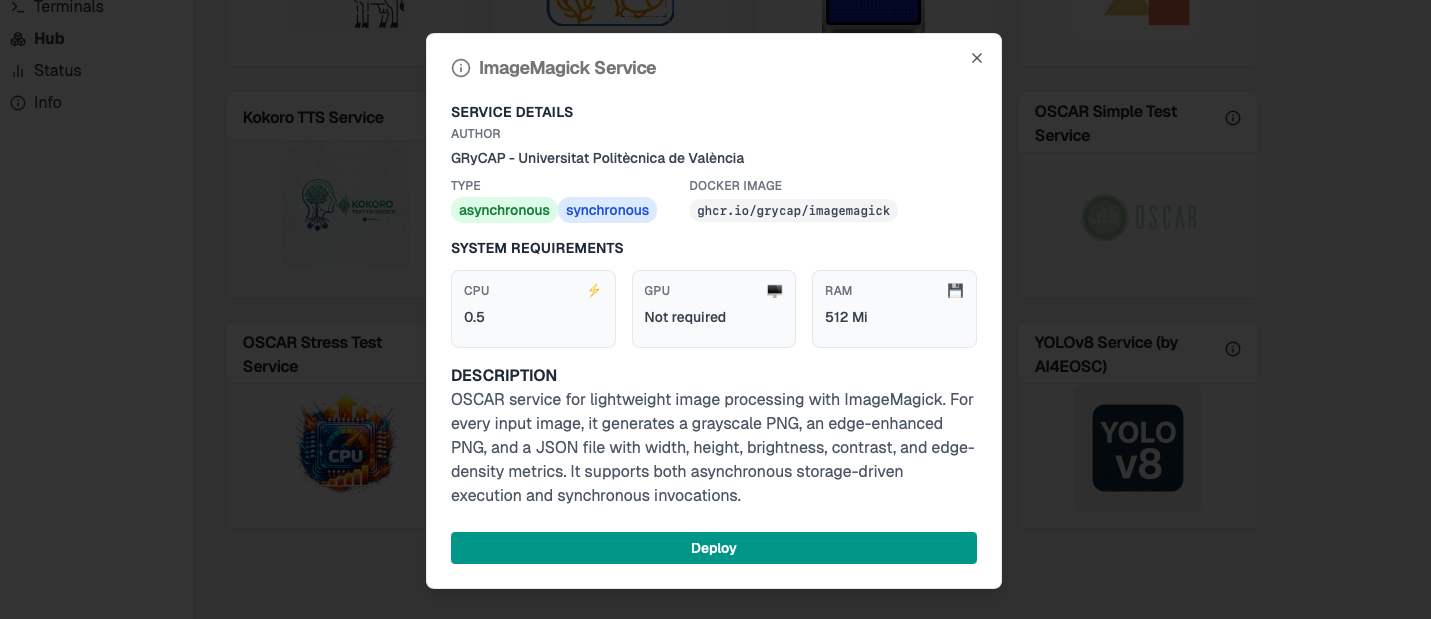Viewport: 1431px width, 619px height.
Task: Open info for OSCAR Simple Test Service
Action: (x=1232, y=117)
